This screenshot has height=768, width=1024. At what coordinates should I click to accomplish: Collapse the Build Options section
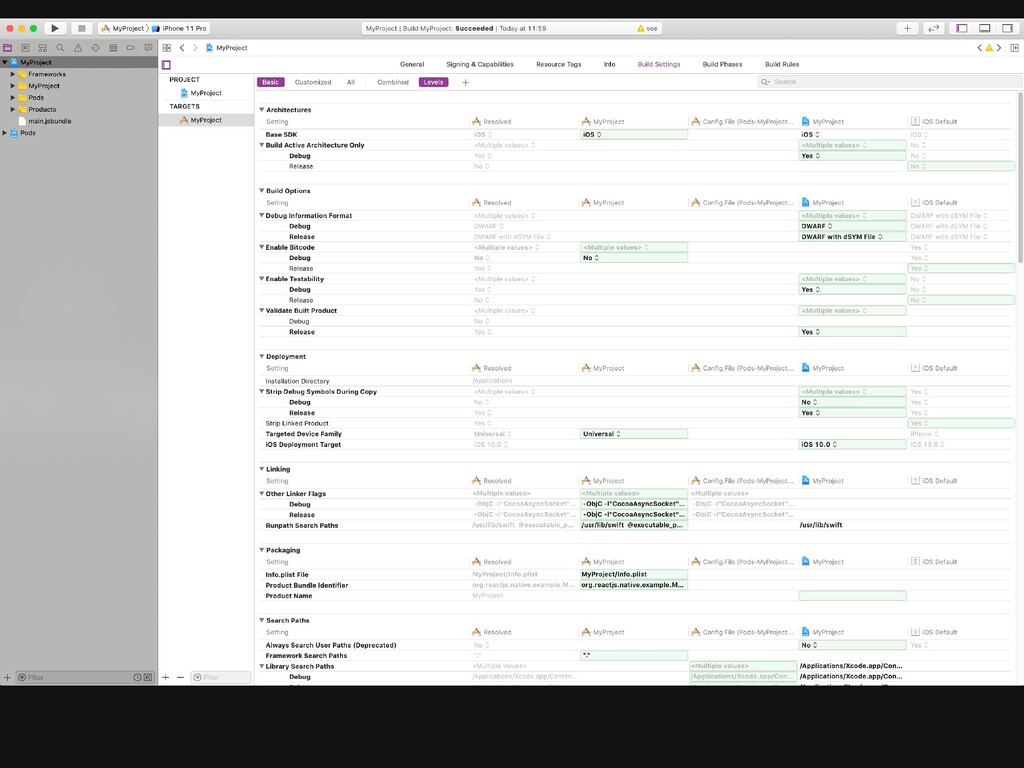(x=261, y=191)
